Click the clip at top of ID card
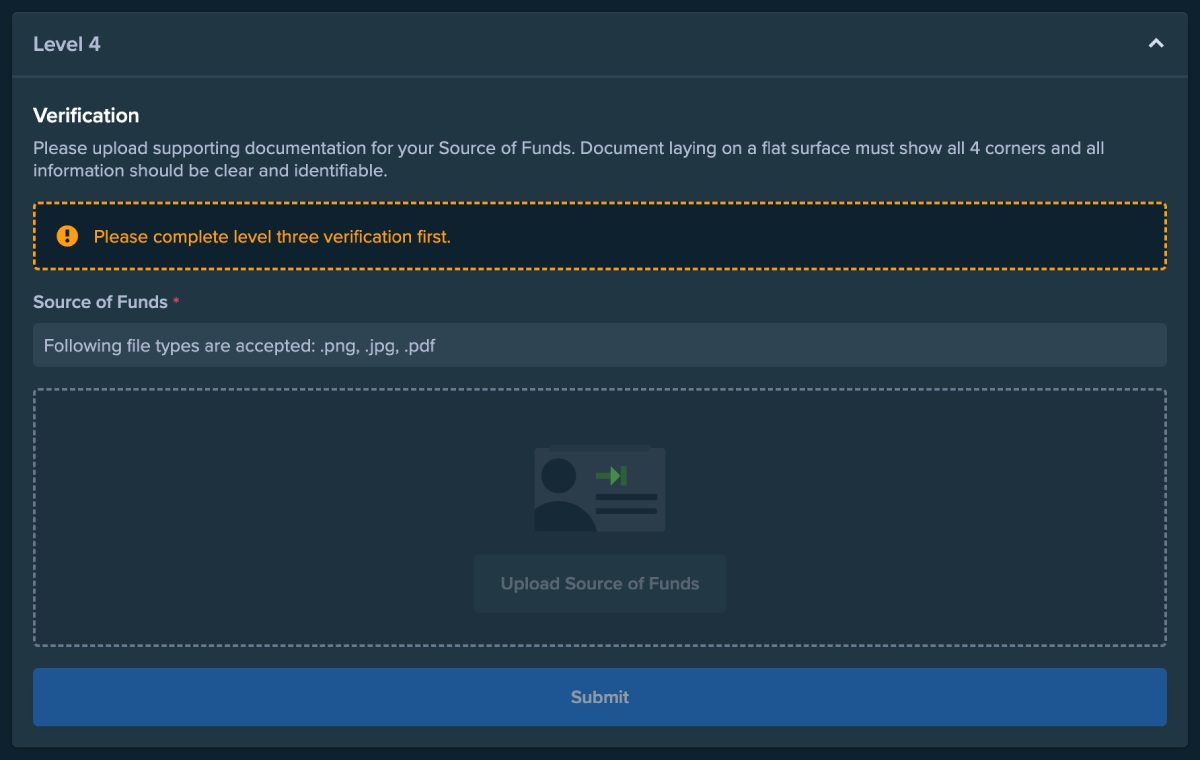Screen dimensions: 1200x760 (x=600, y=447)
